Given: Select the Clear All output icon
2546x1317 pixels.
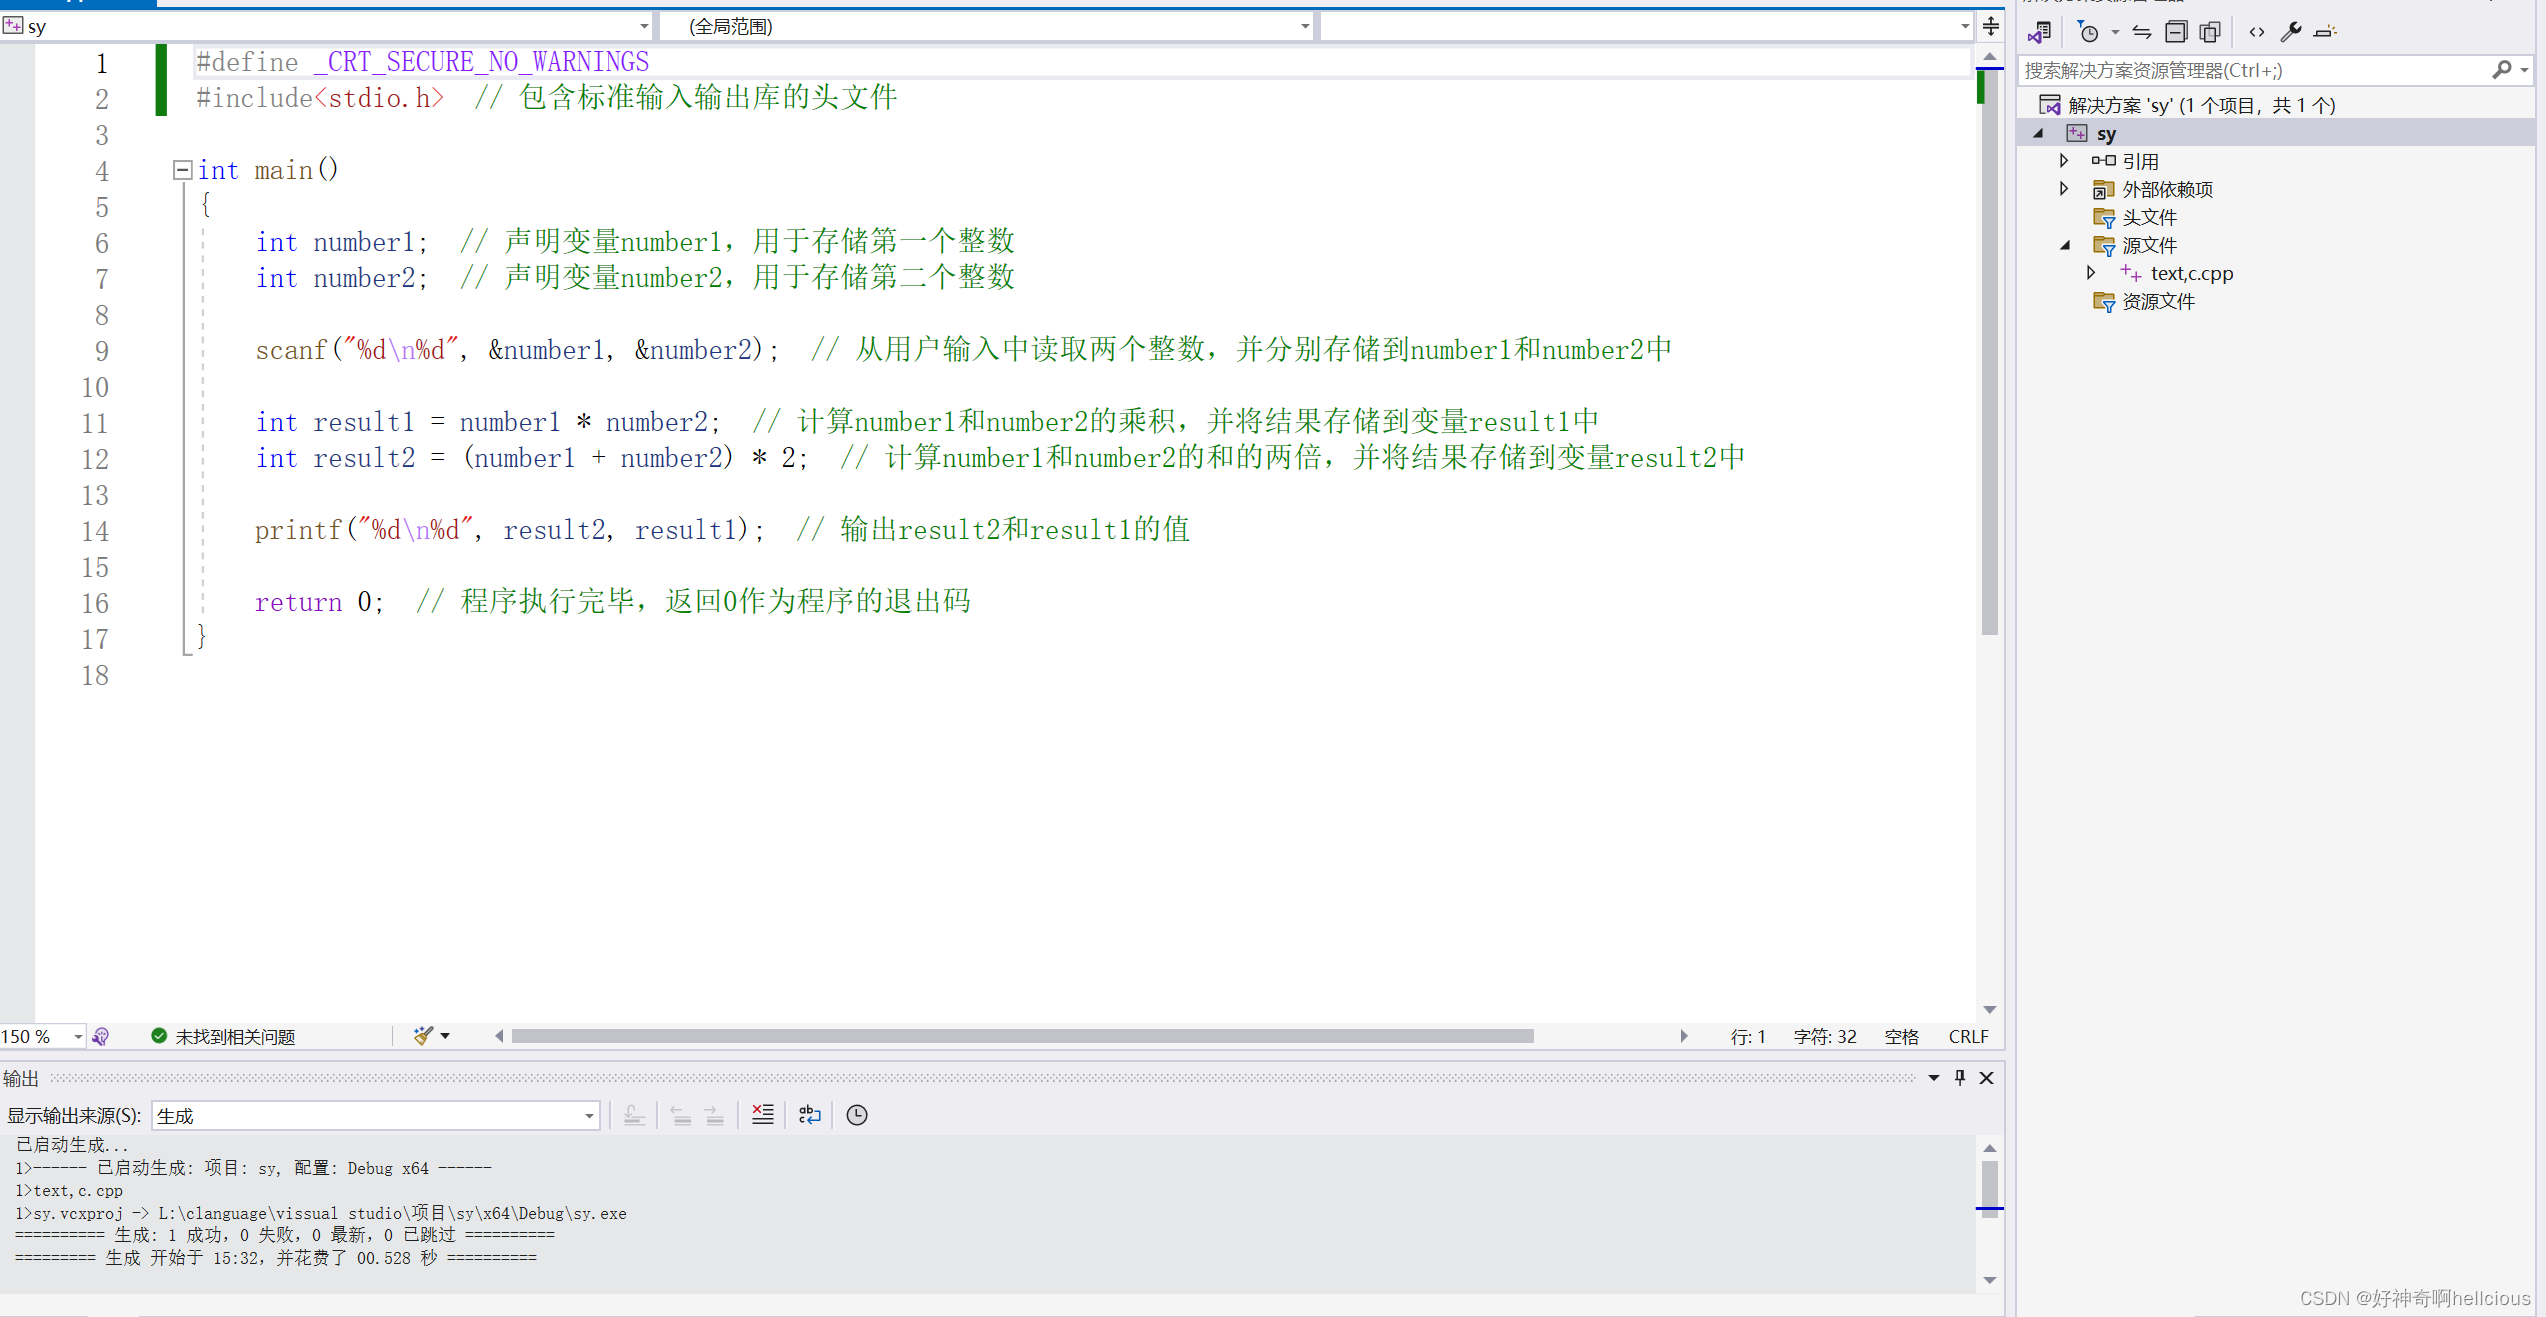Looking at the screenshot, I should coord(763,1115).
